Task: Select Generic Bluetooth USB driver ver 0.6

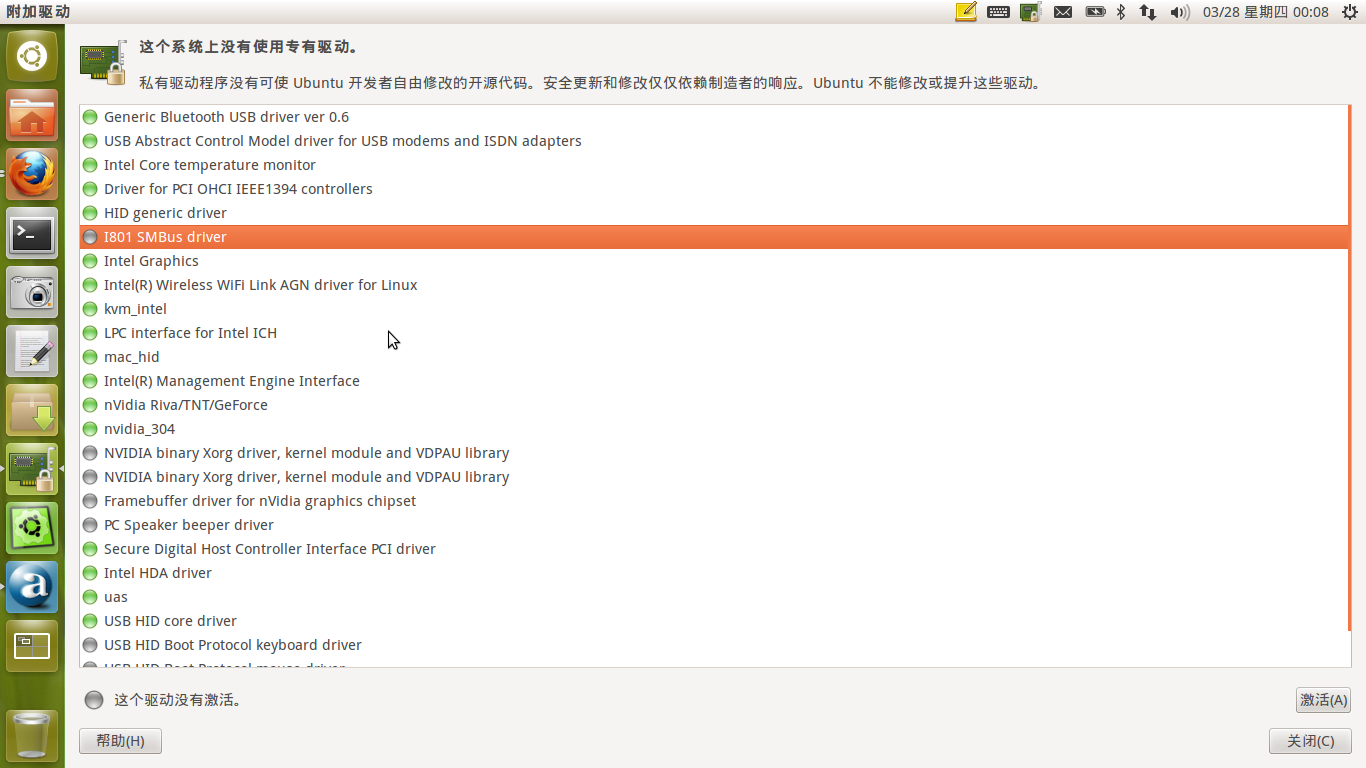Action: click(714, 117)
